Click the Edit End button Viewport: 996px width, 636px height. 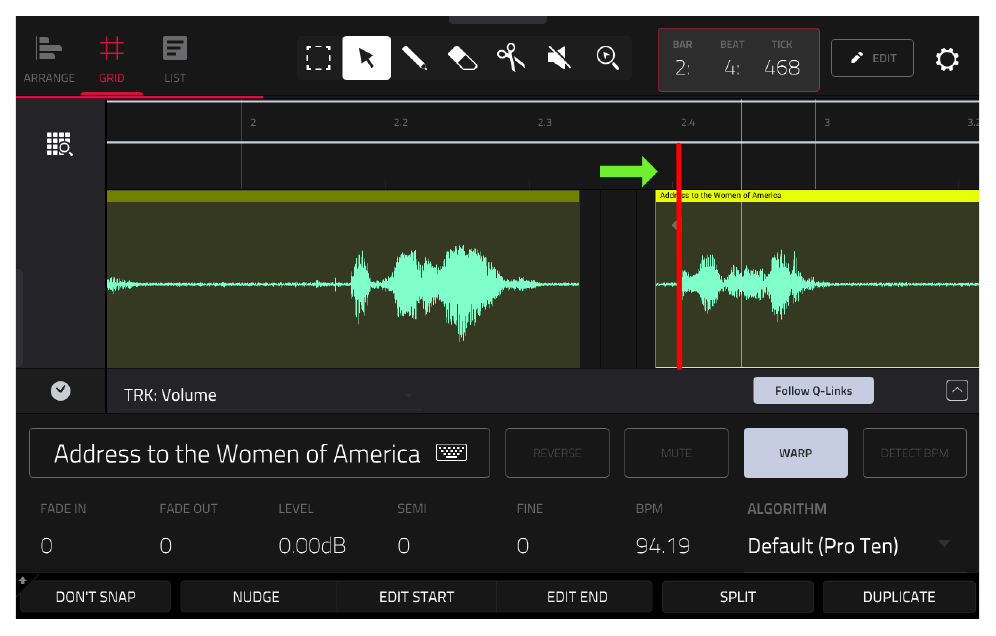point(577,597)
